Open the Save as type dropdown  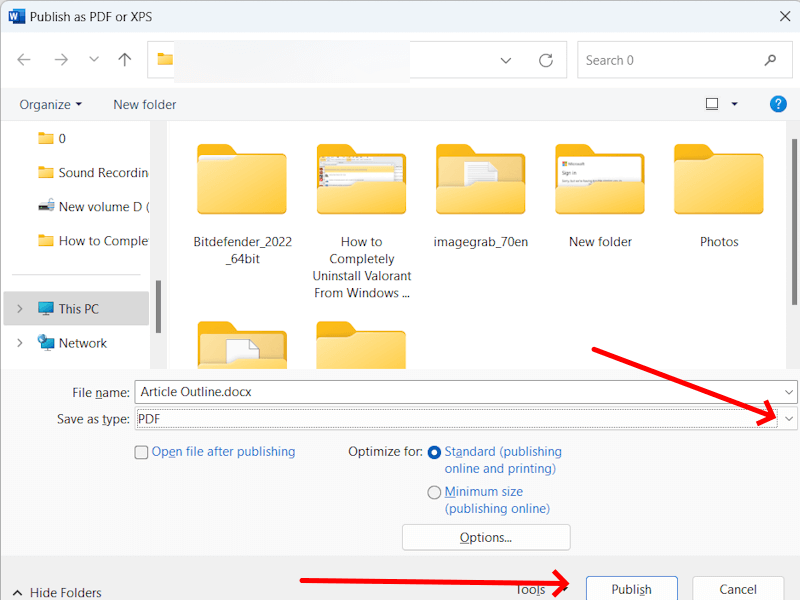[x=786, y=418]
